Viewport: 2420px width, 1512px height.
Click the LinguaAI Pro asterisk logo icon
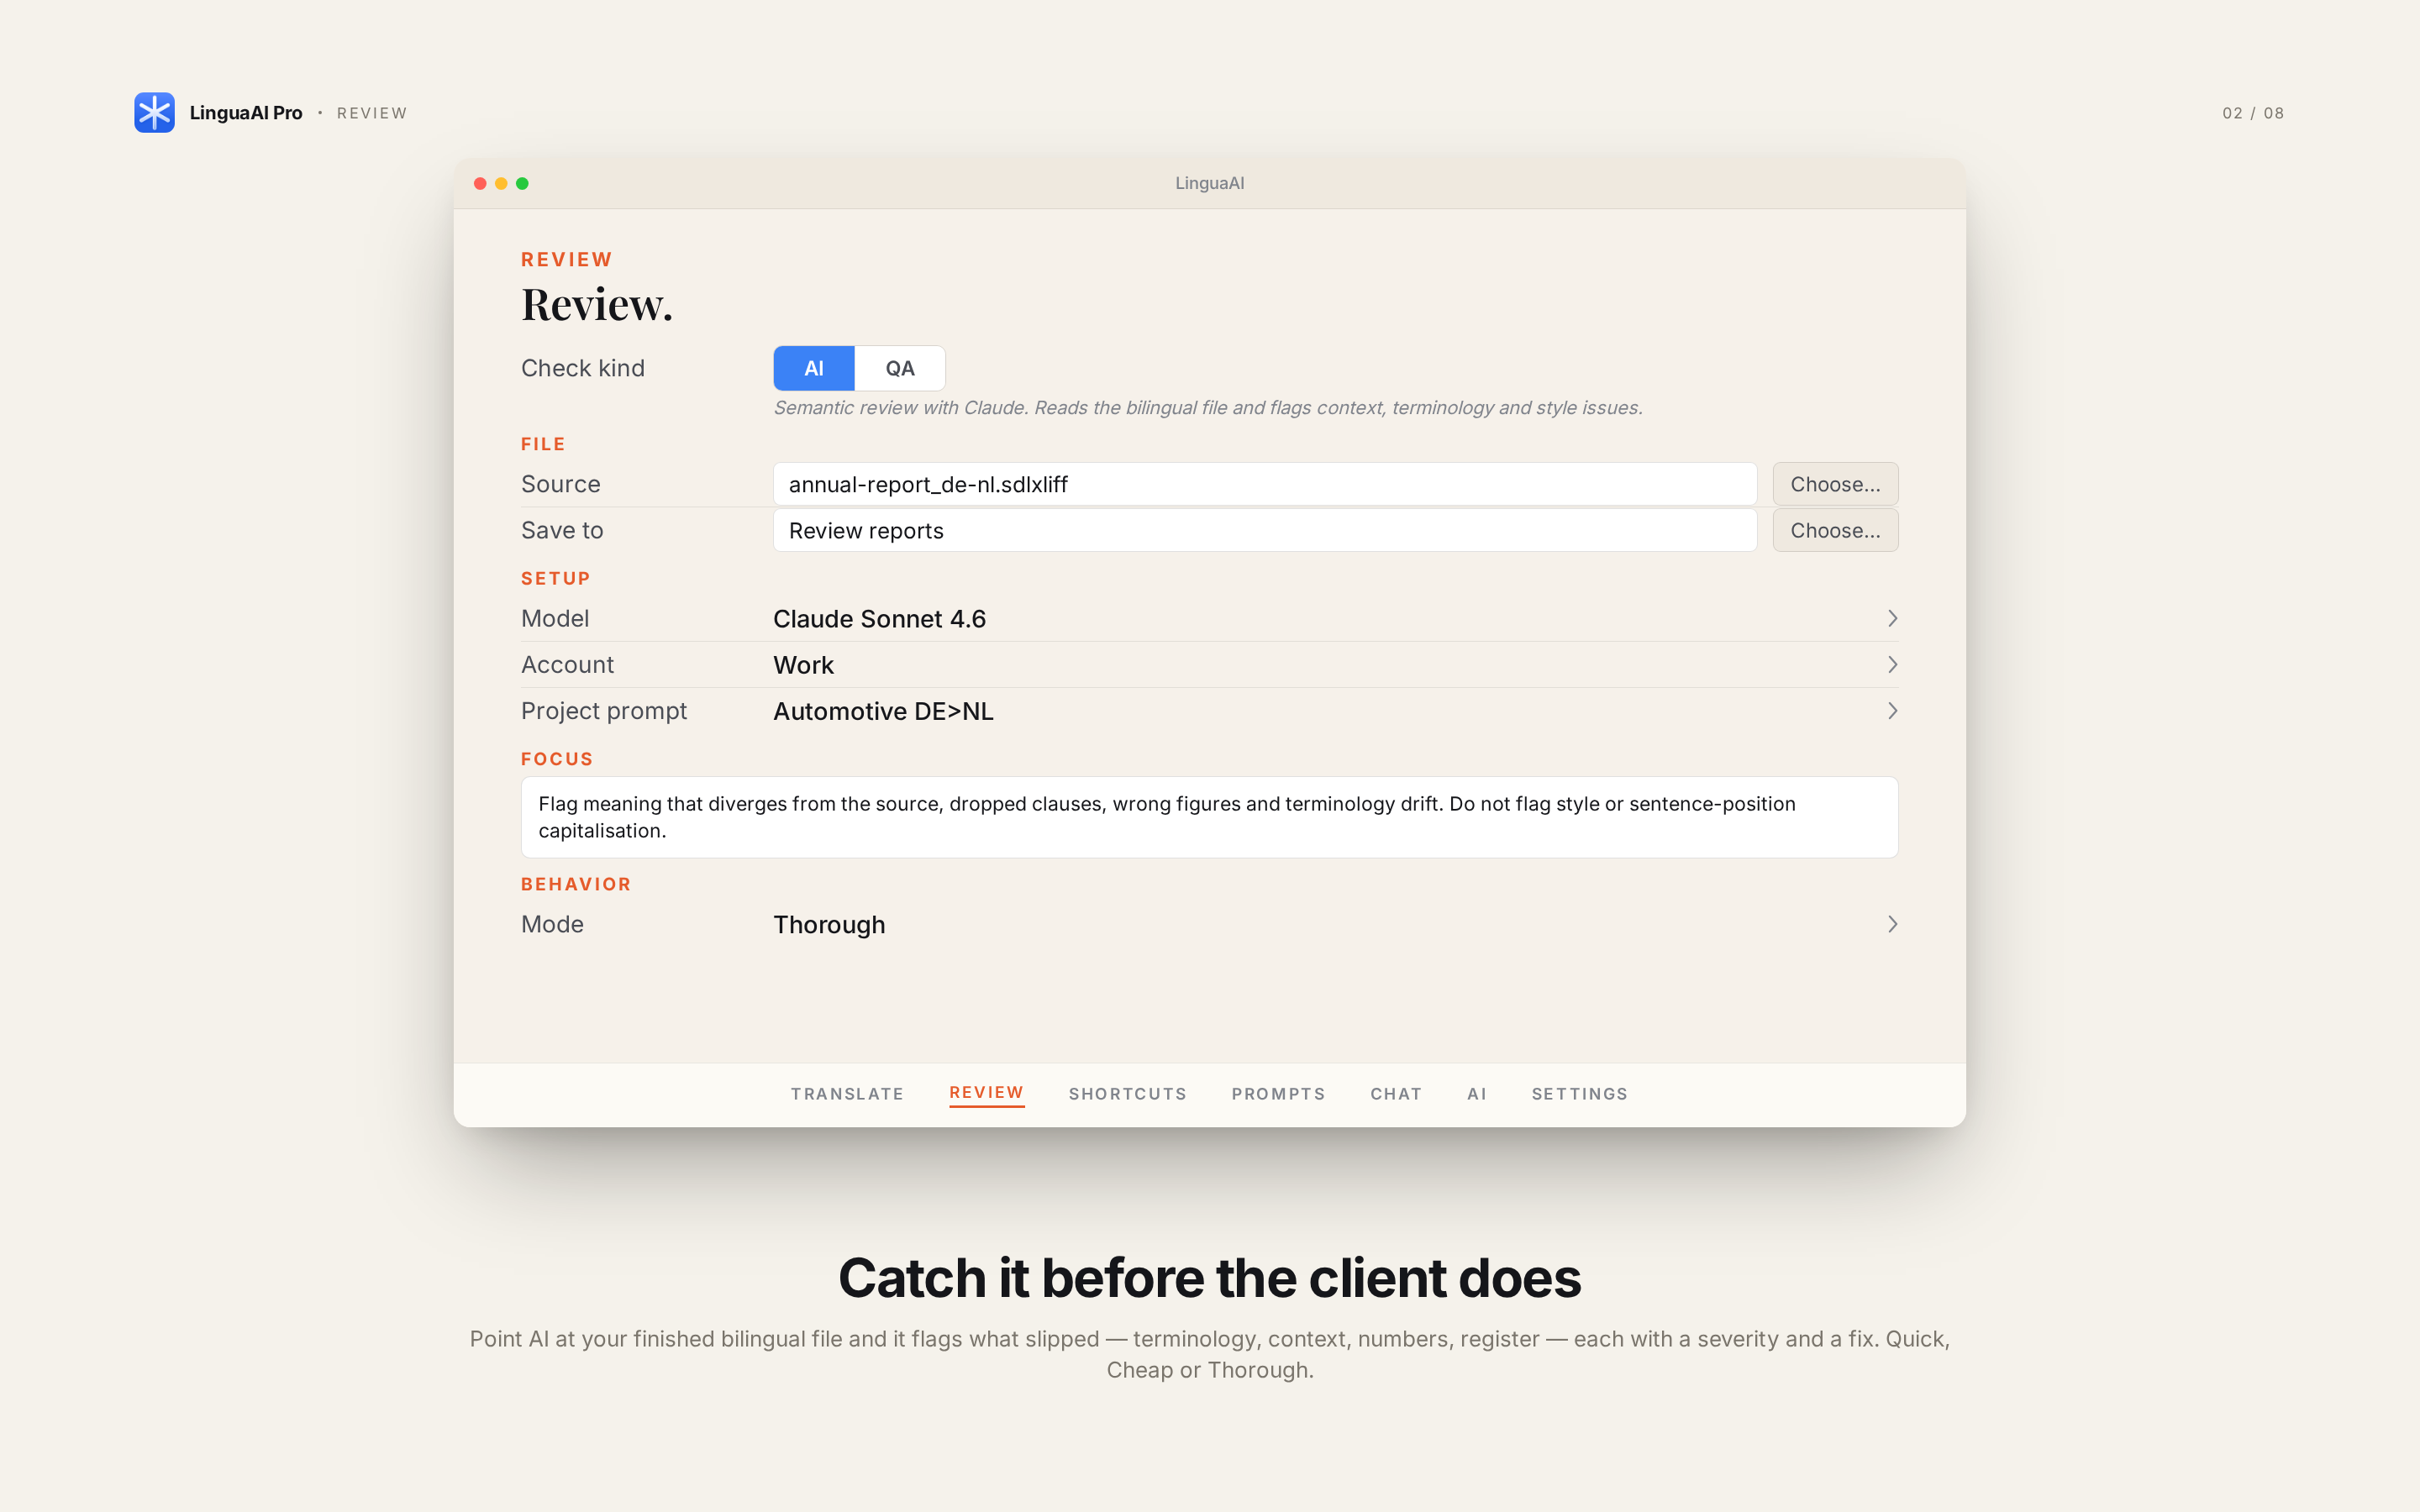coord(154,112)
